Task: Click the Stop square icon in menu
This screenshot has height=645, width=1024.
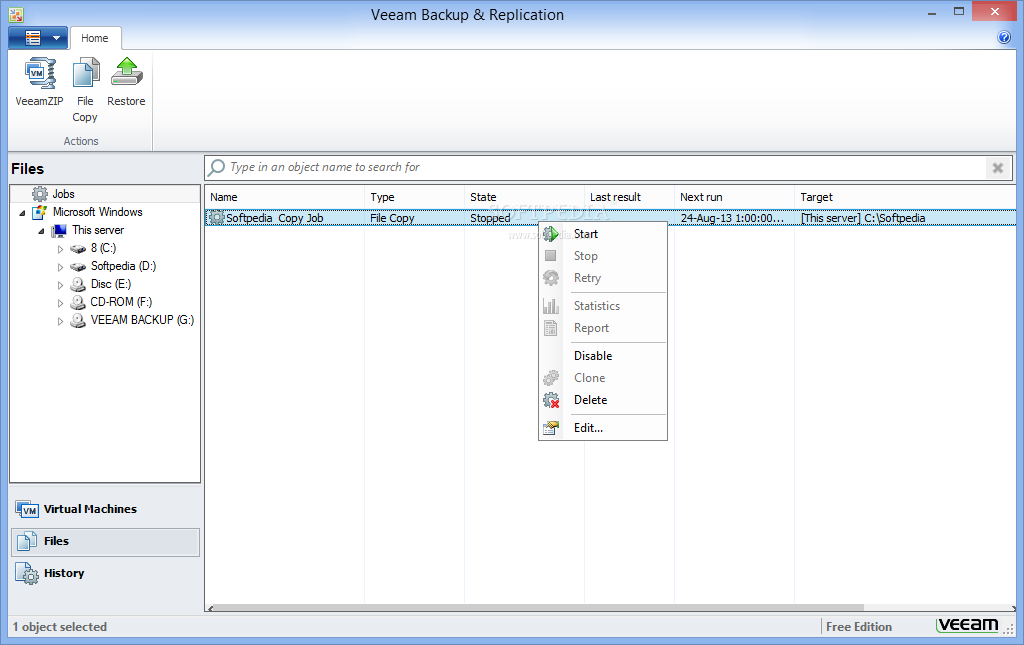Action: coord(551,256)
